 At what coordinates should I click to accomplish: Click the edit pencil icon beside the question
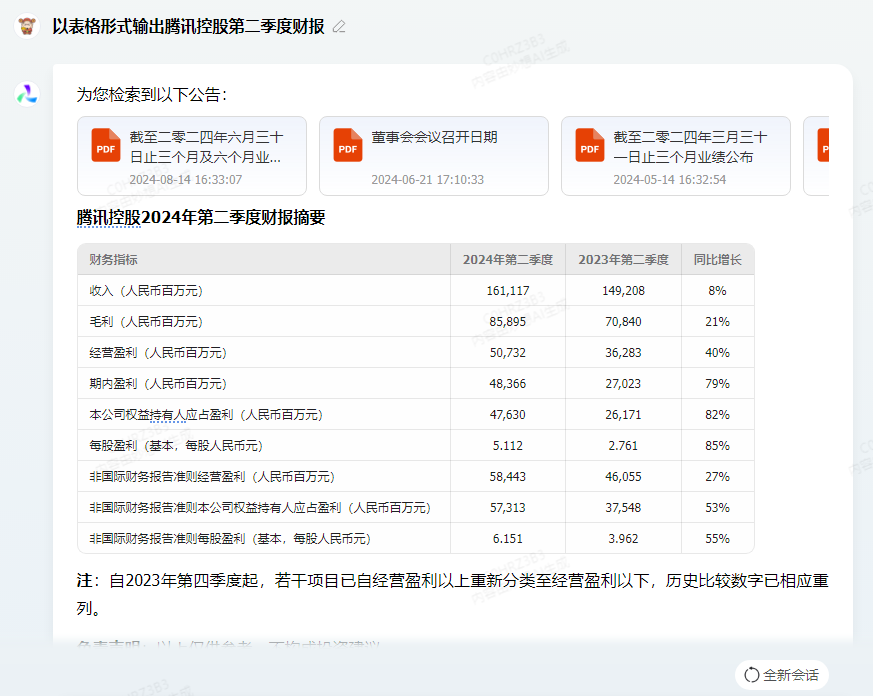click(339, 26)
